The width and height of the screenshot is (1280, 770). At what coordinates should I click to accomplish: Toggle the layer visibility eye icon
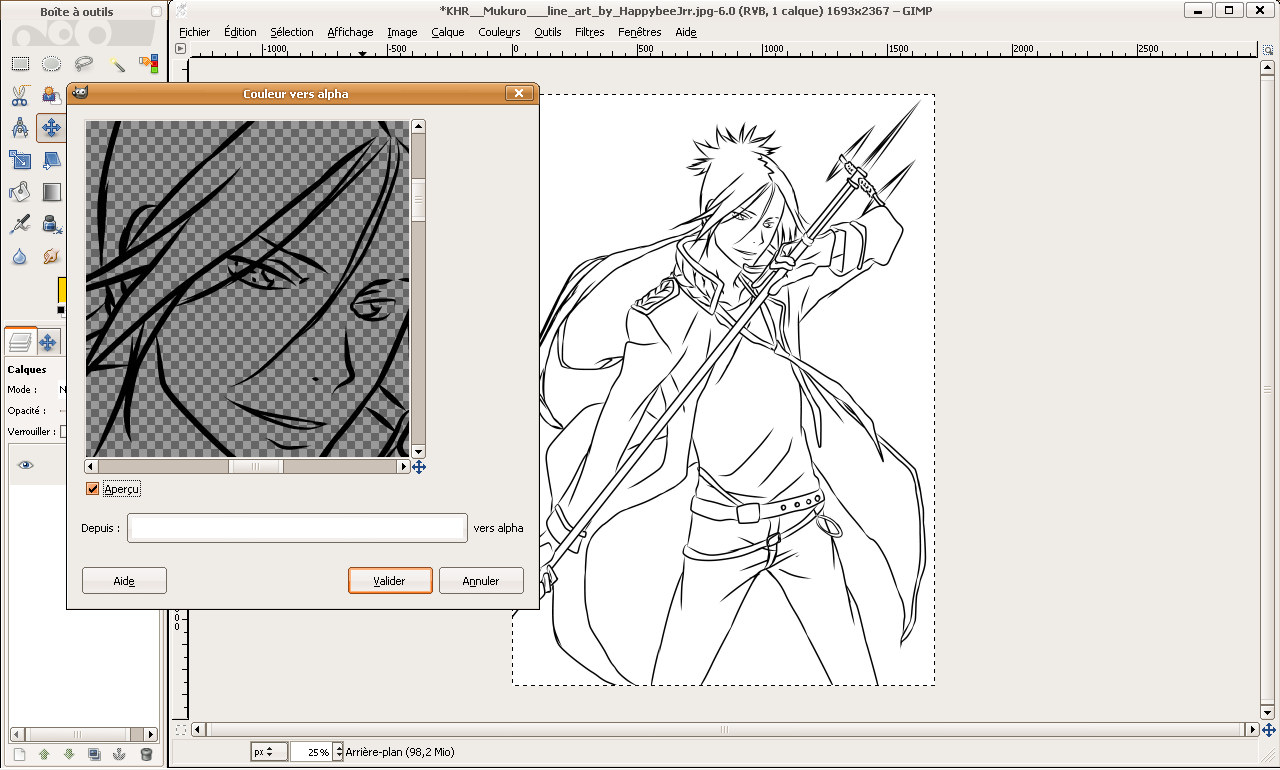pos(25,465)
